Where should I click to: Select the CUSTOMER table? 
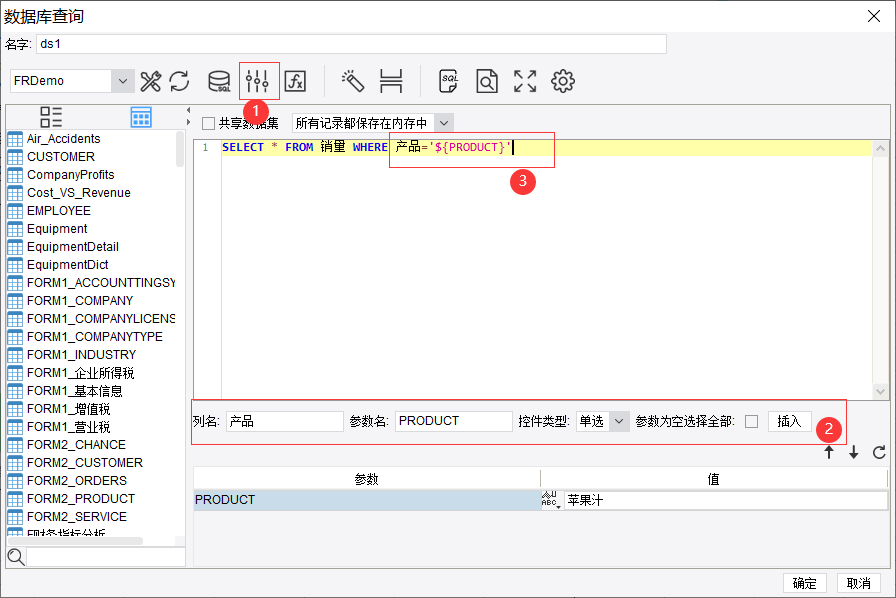click(x=61, y=157)
